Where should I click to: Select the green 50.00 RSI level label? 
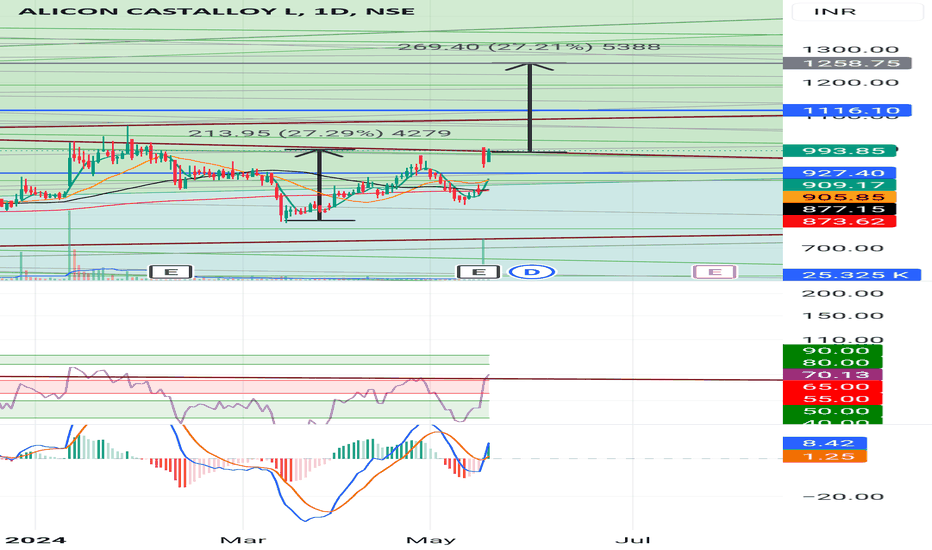[x=833, y=411]
